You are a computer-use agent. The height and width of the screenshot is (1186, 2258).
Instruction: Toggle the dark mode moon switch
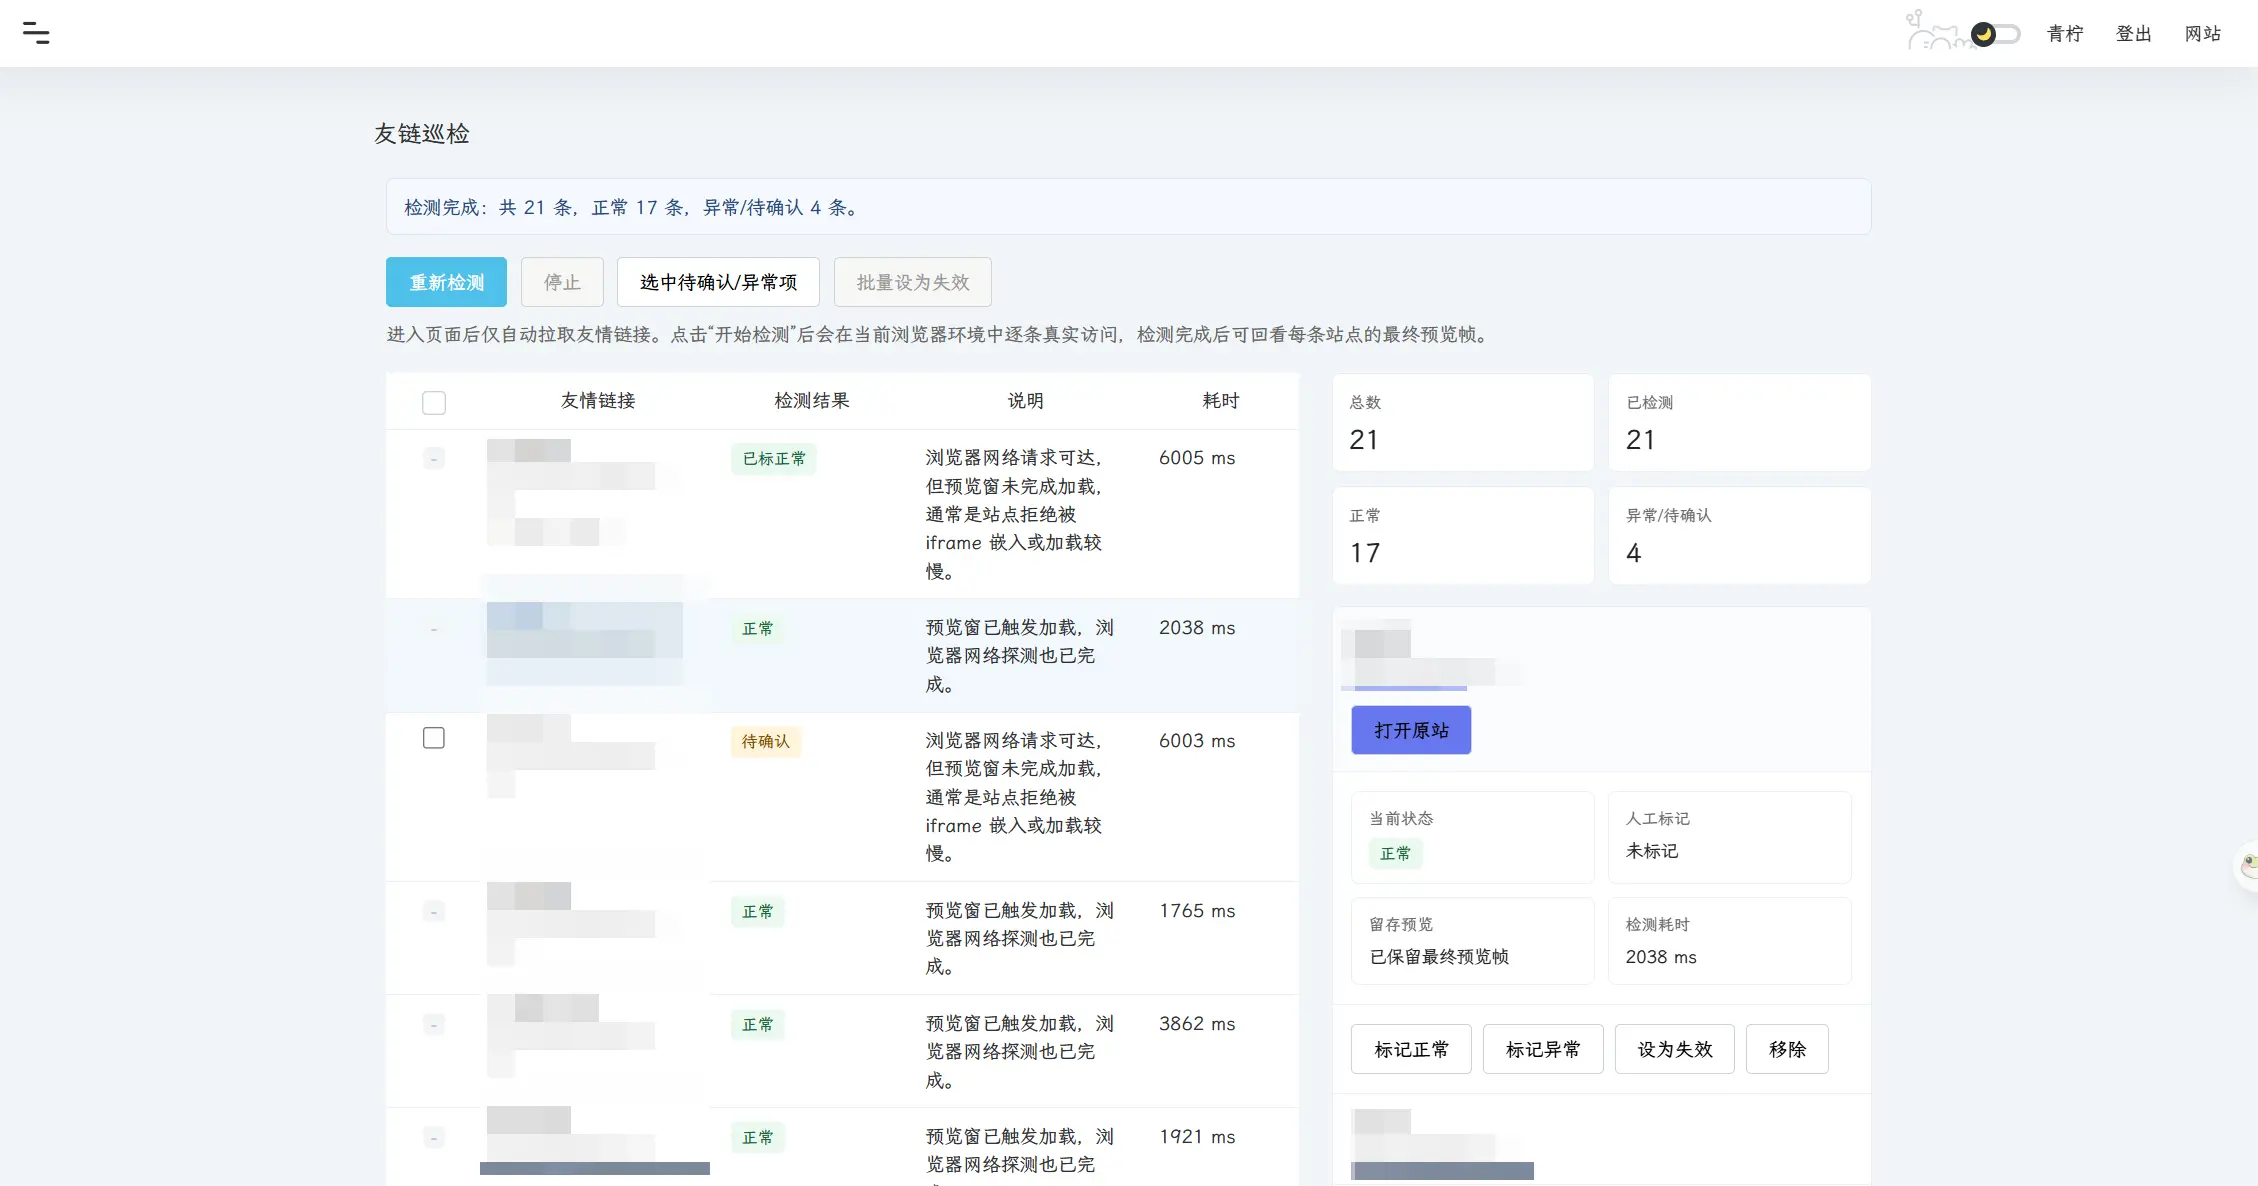click(1996, 34)
